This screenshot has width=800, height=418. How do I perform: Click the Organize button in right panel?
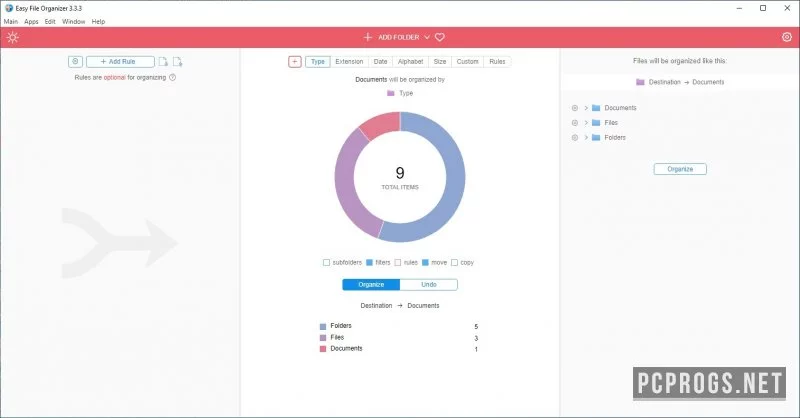click(x=680, y=169)
